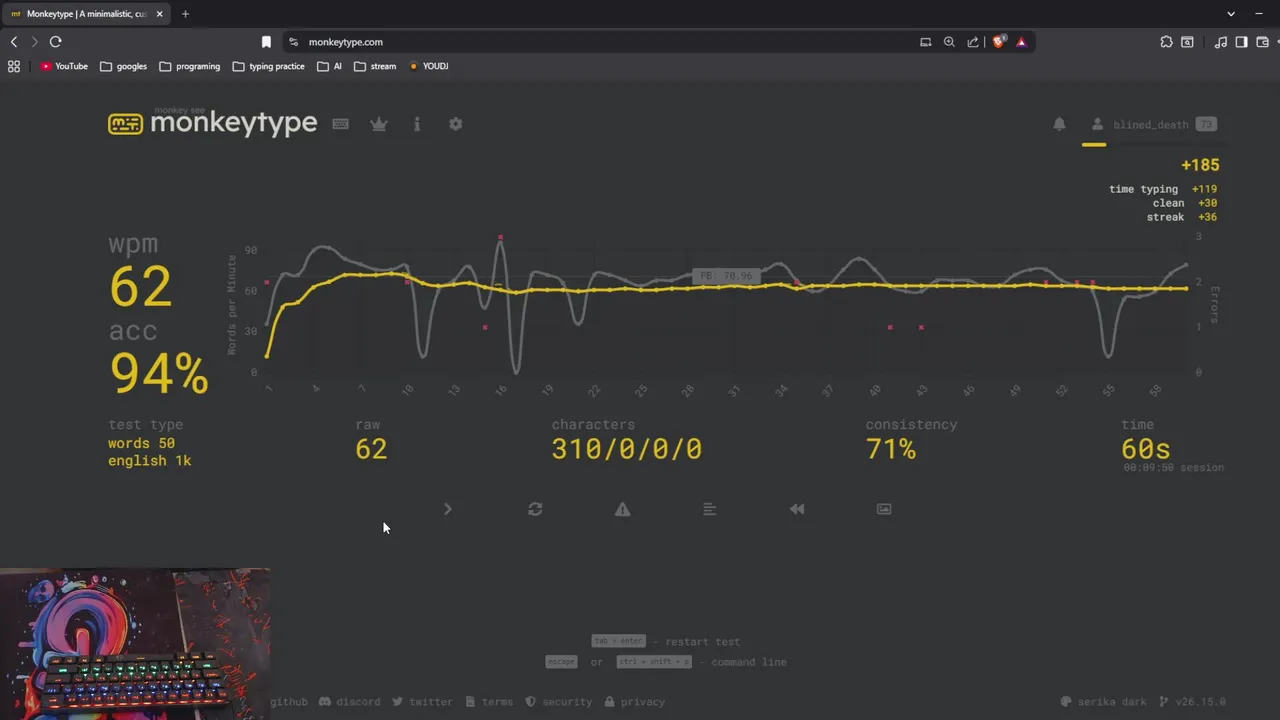Open the leaderboards crown icon
Image resolution: width=1280 pixels, height=720 pixels.
[379, 124]
